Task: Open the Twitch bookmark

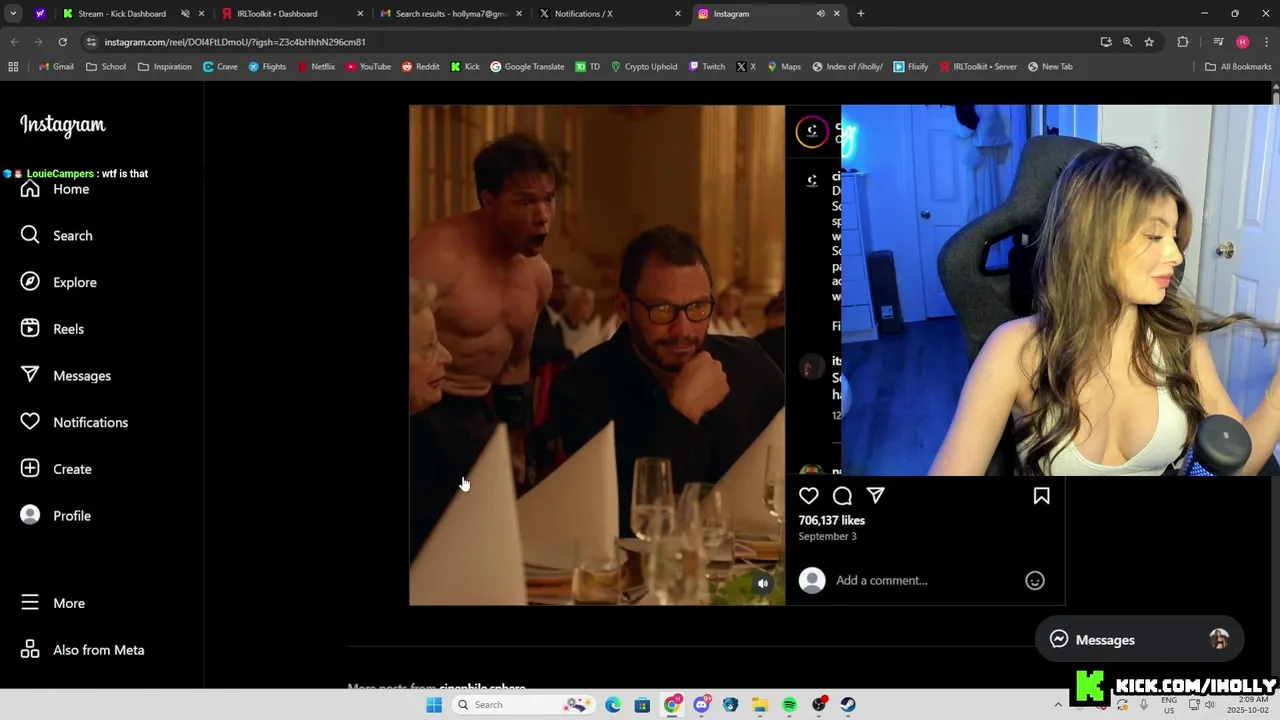Action: coord(706,67)
